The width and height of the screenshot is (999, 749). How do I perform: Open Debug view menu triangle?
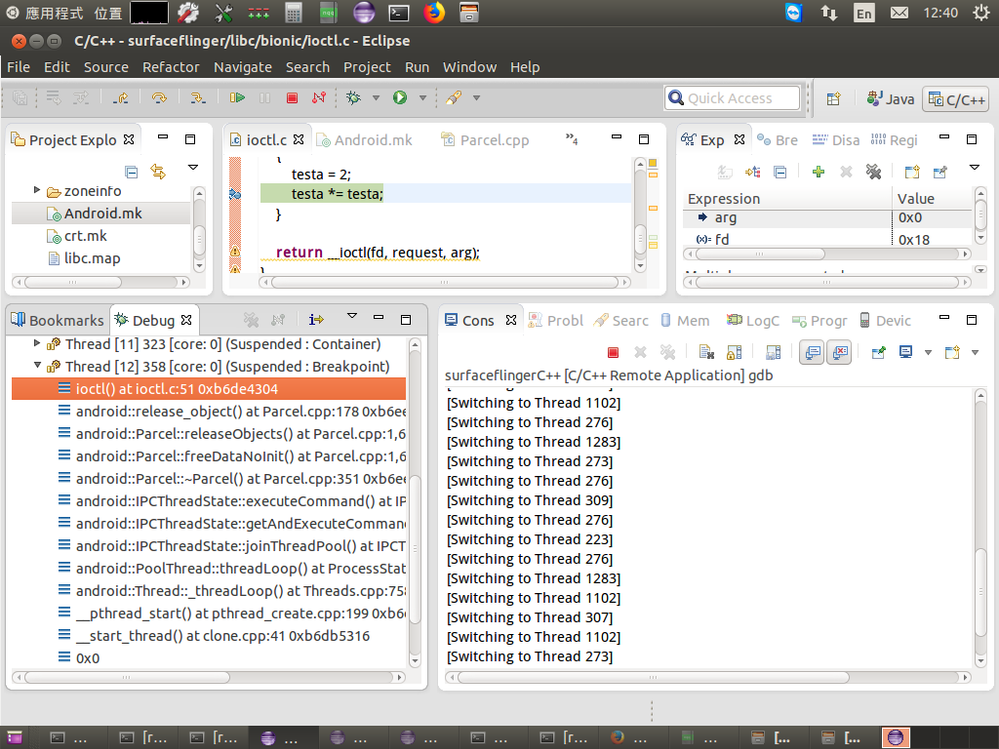352,316
